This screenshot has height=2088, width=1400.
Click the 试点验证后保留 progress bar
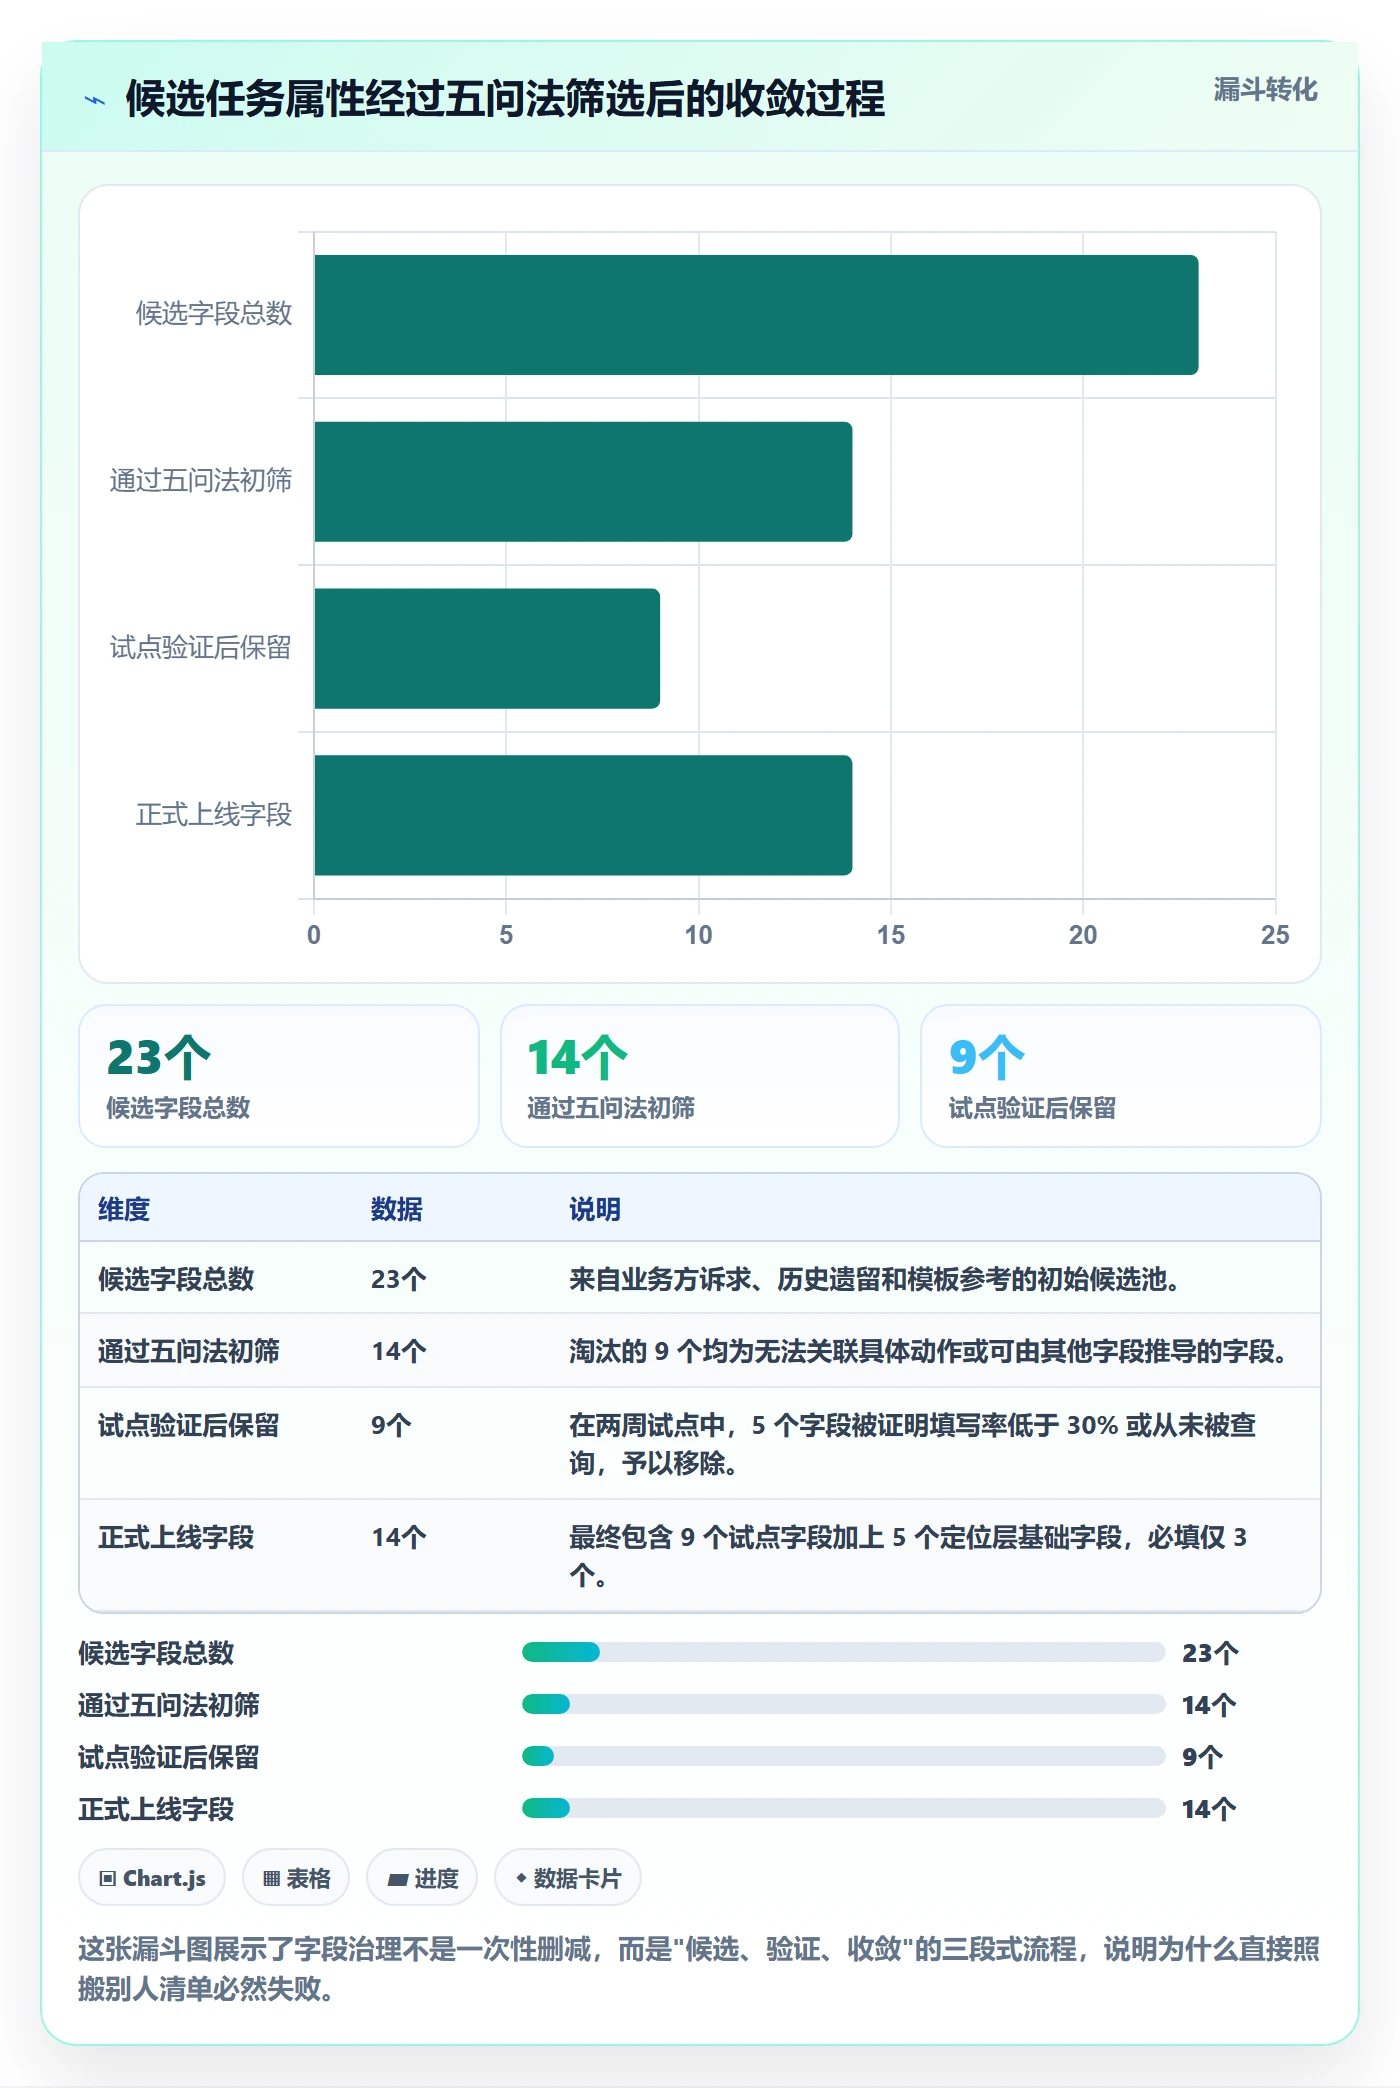pyautogui.click(x=844, y=1756)
